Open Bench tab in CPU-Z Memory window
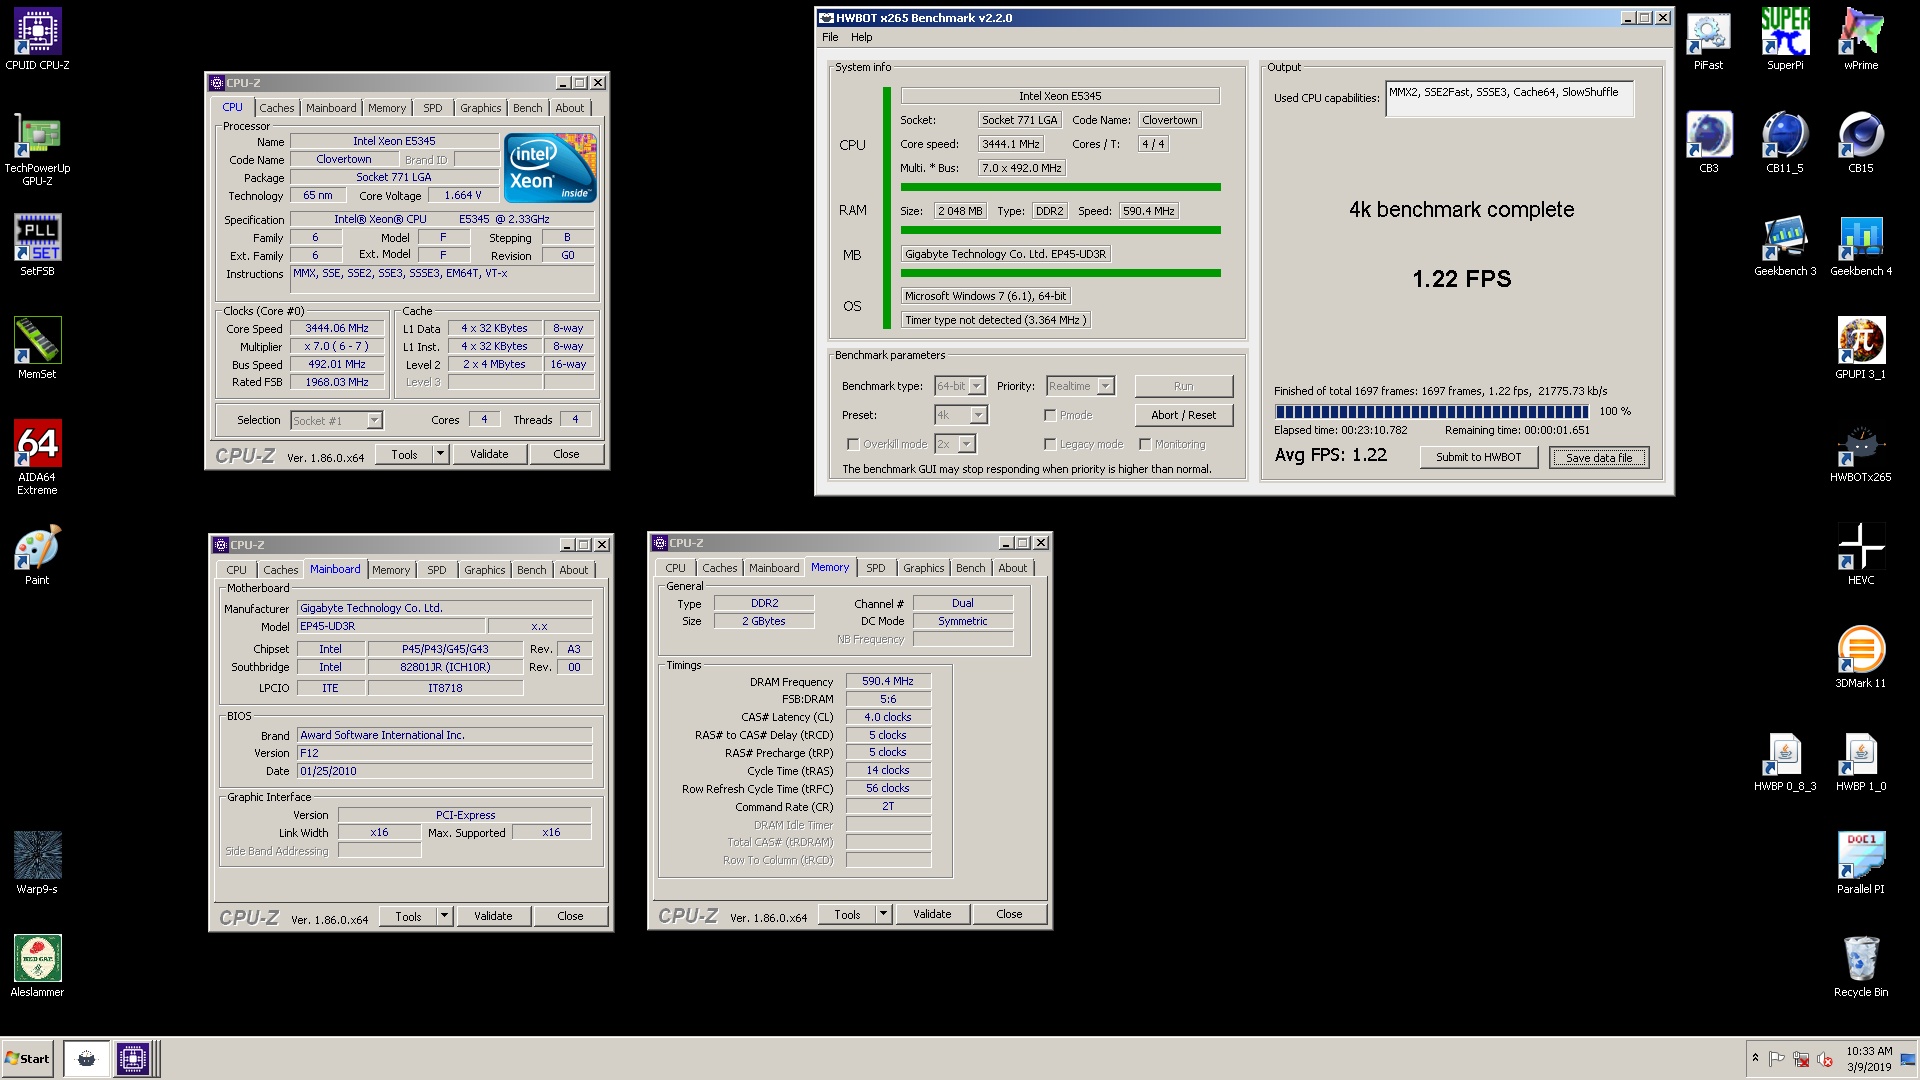The image size is (1920, 1080). (x=970, y=568)
